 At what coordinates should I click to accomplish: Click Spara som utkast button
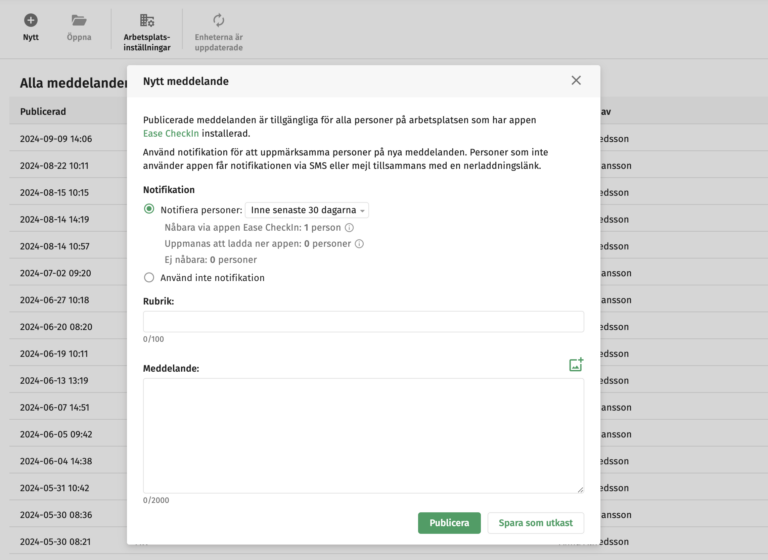point(535,523)
